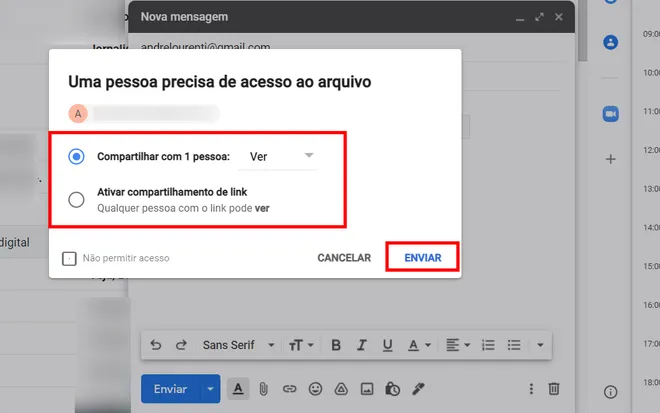
Task: Insert a file from Google Drive
Action: tap(341, 389)
